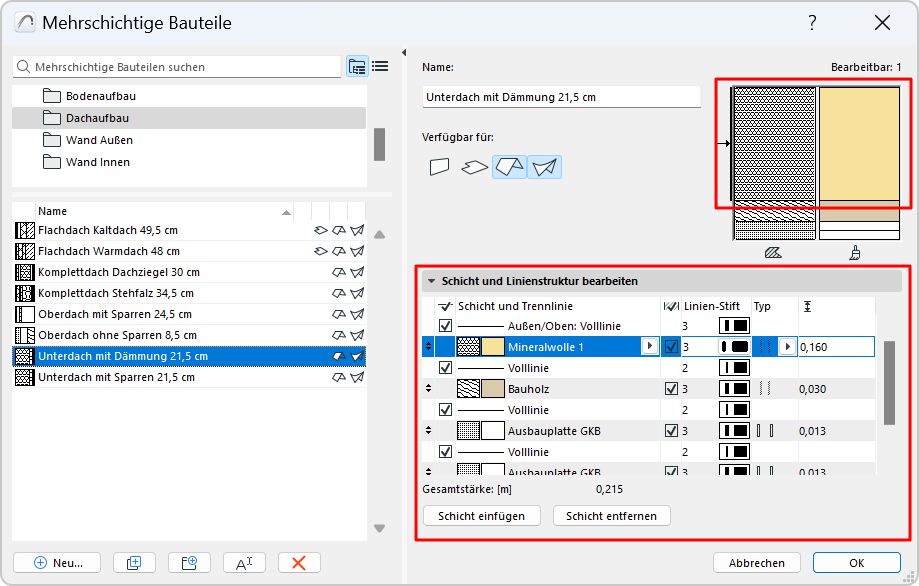Click the folder tree scrollbar thumb
The image size is (919, 586).
[x=380, y=144]
